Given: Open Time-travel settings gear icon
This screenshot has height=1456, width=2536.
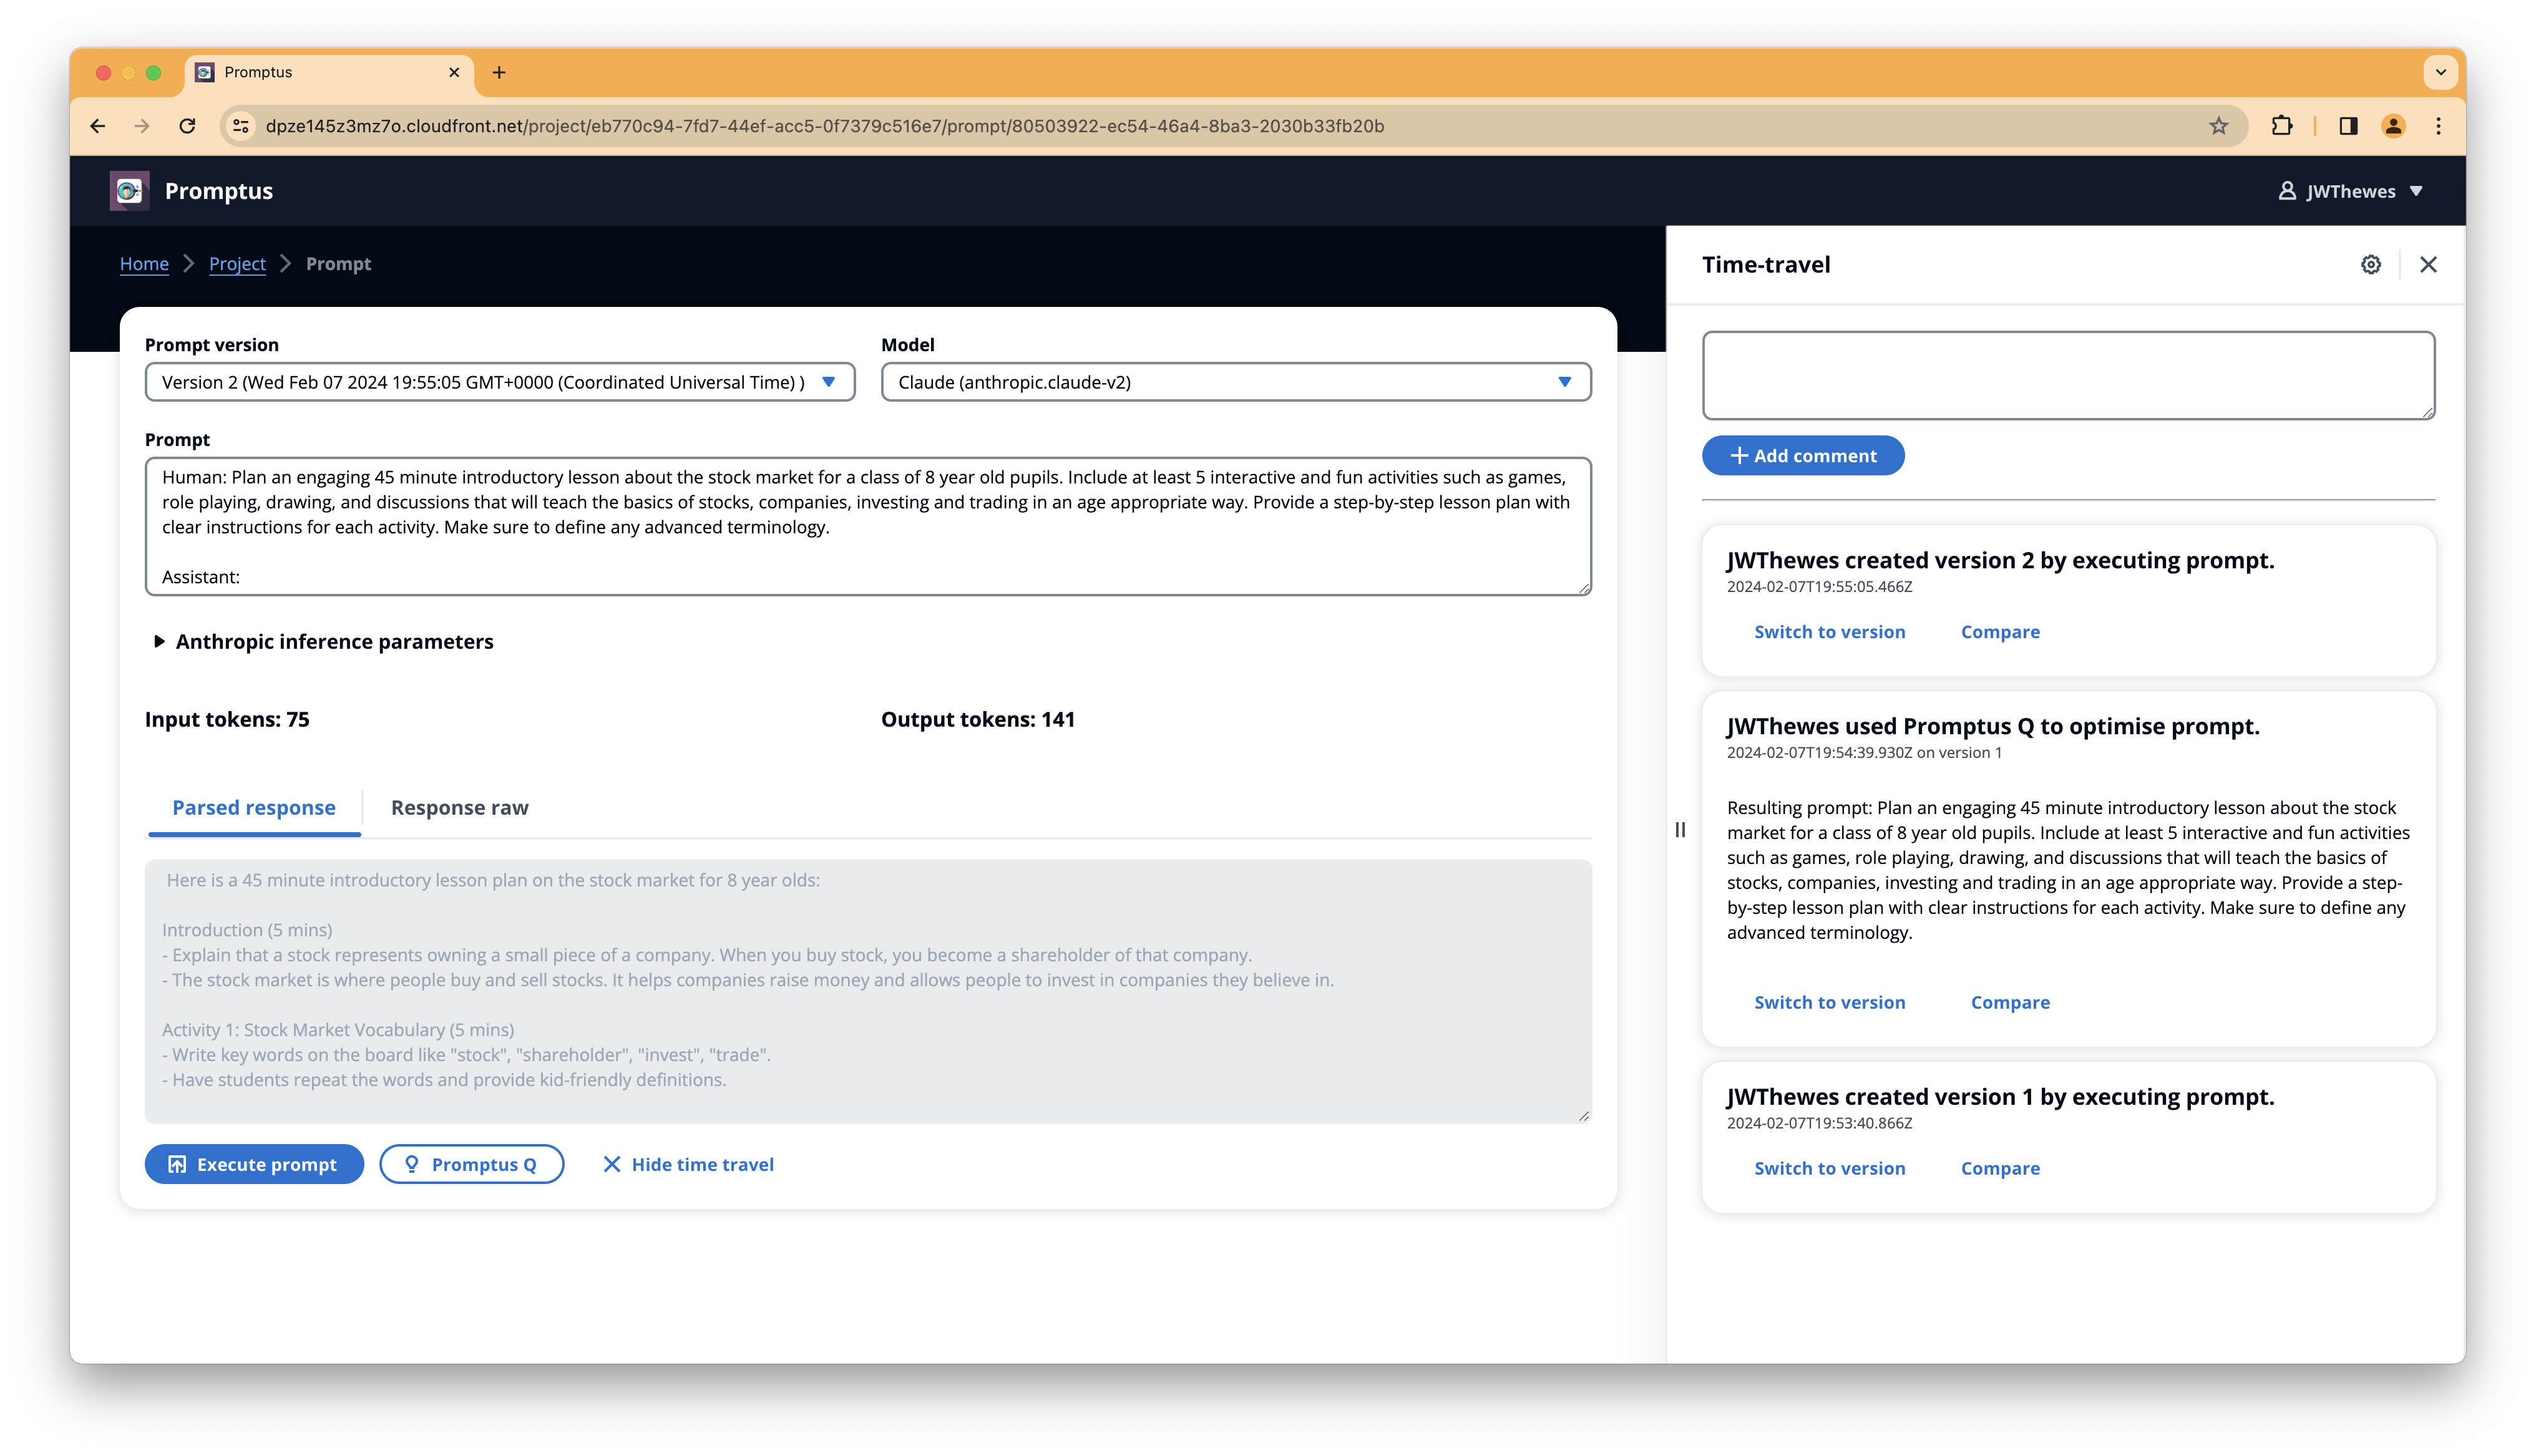Looking at the screenshot, I should [x=2371, y=264].
